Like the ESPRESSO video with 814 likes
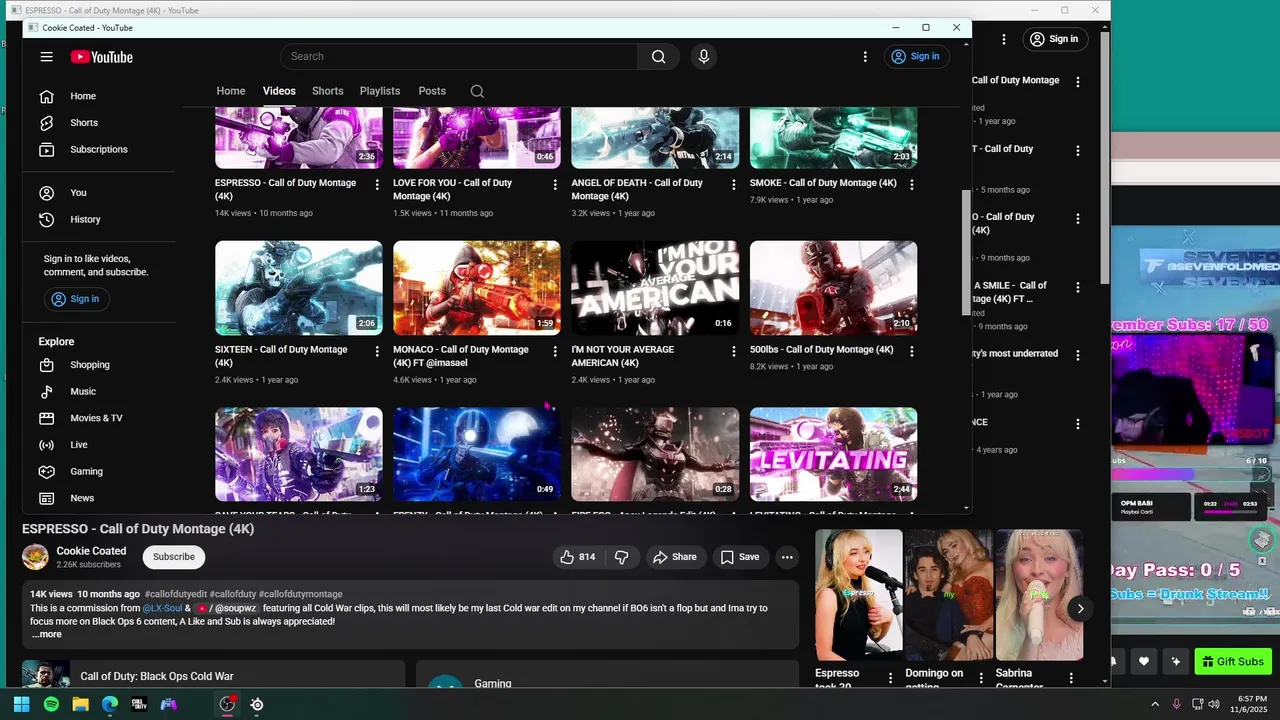 (578, 557)
